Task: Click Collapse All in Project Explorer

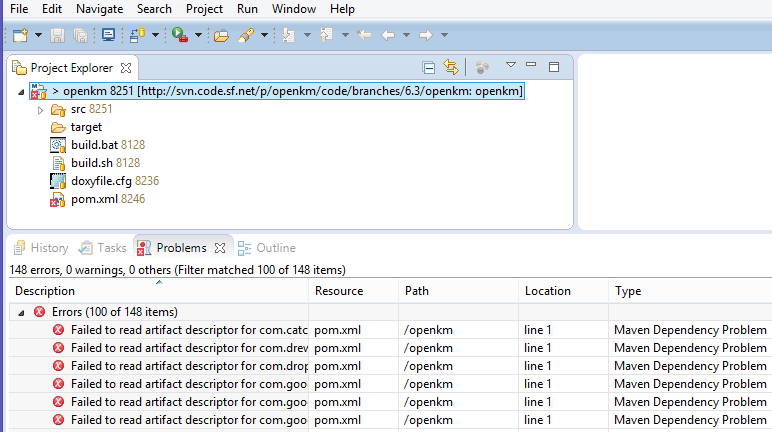Action: click(x=429, y=68)
